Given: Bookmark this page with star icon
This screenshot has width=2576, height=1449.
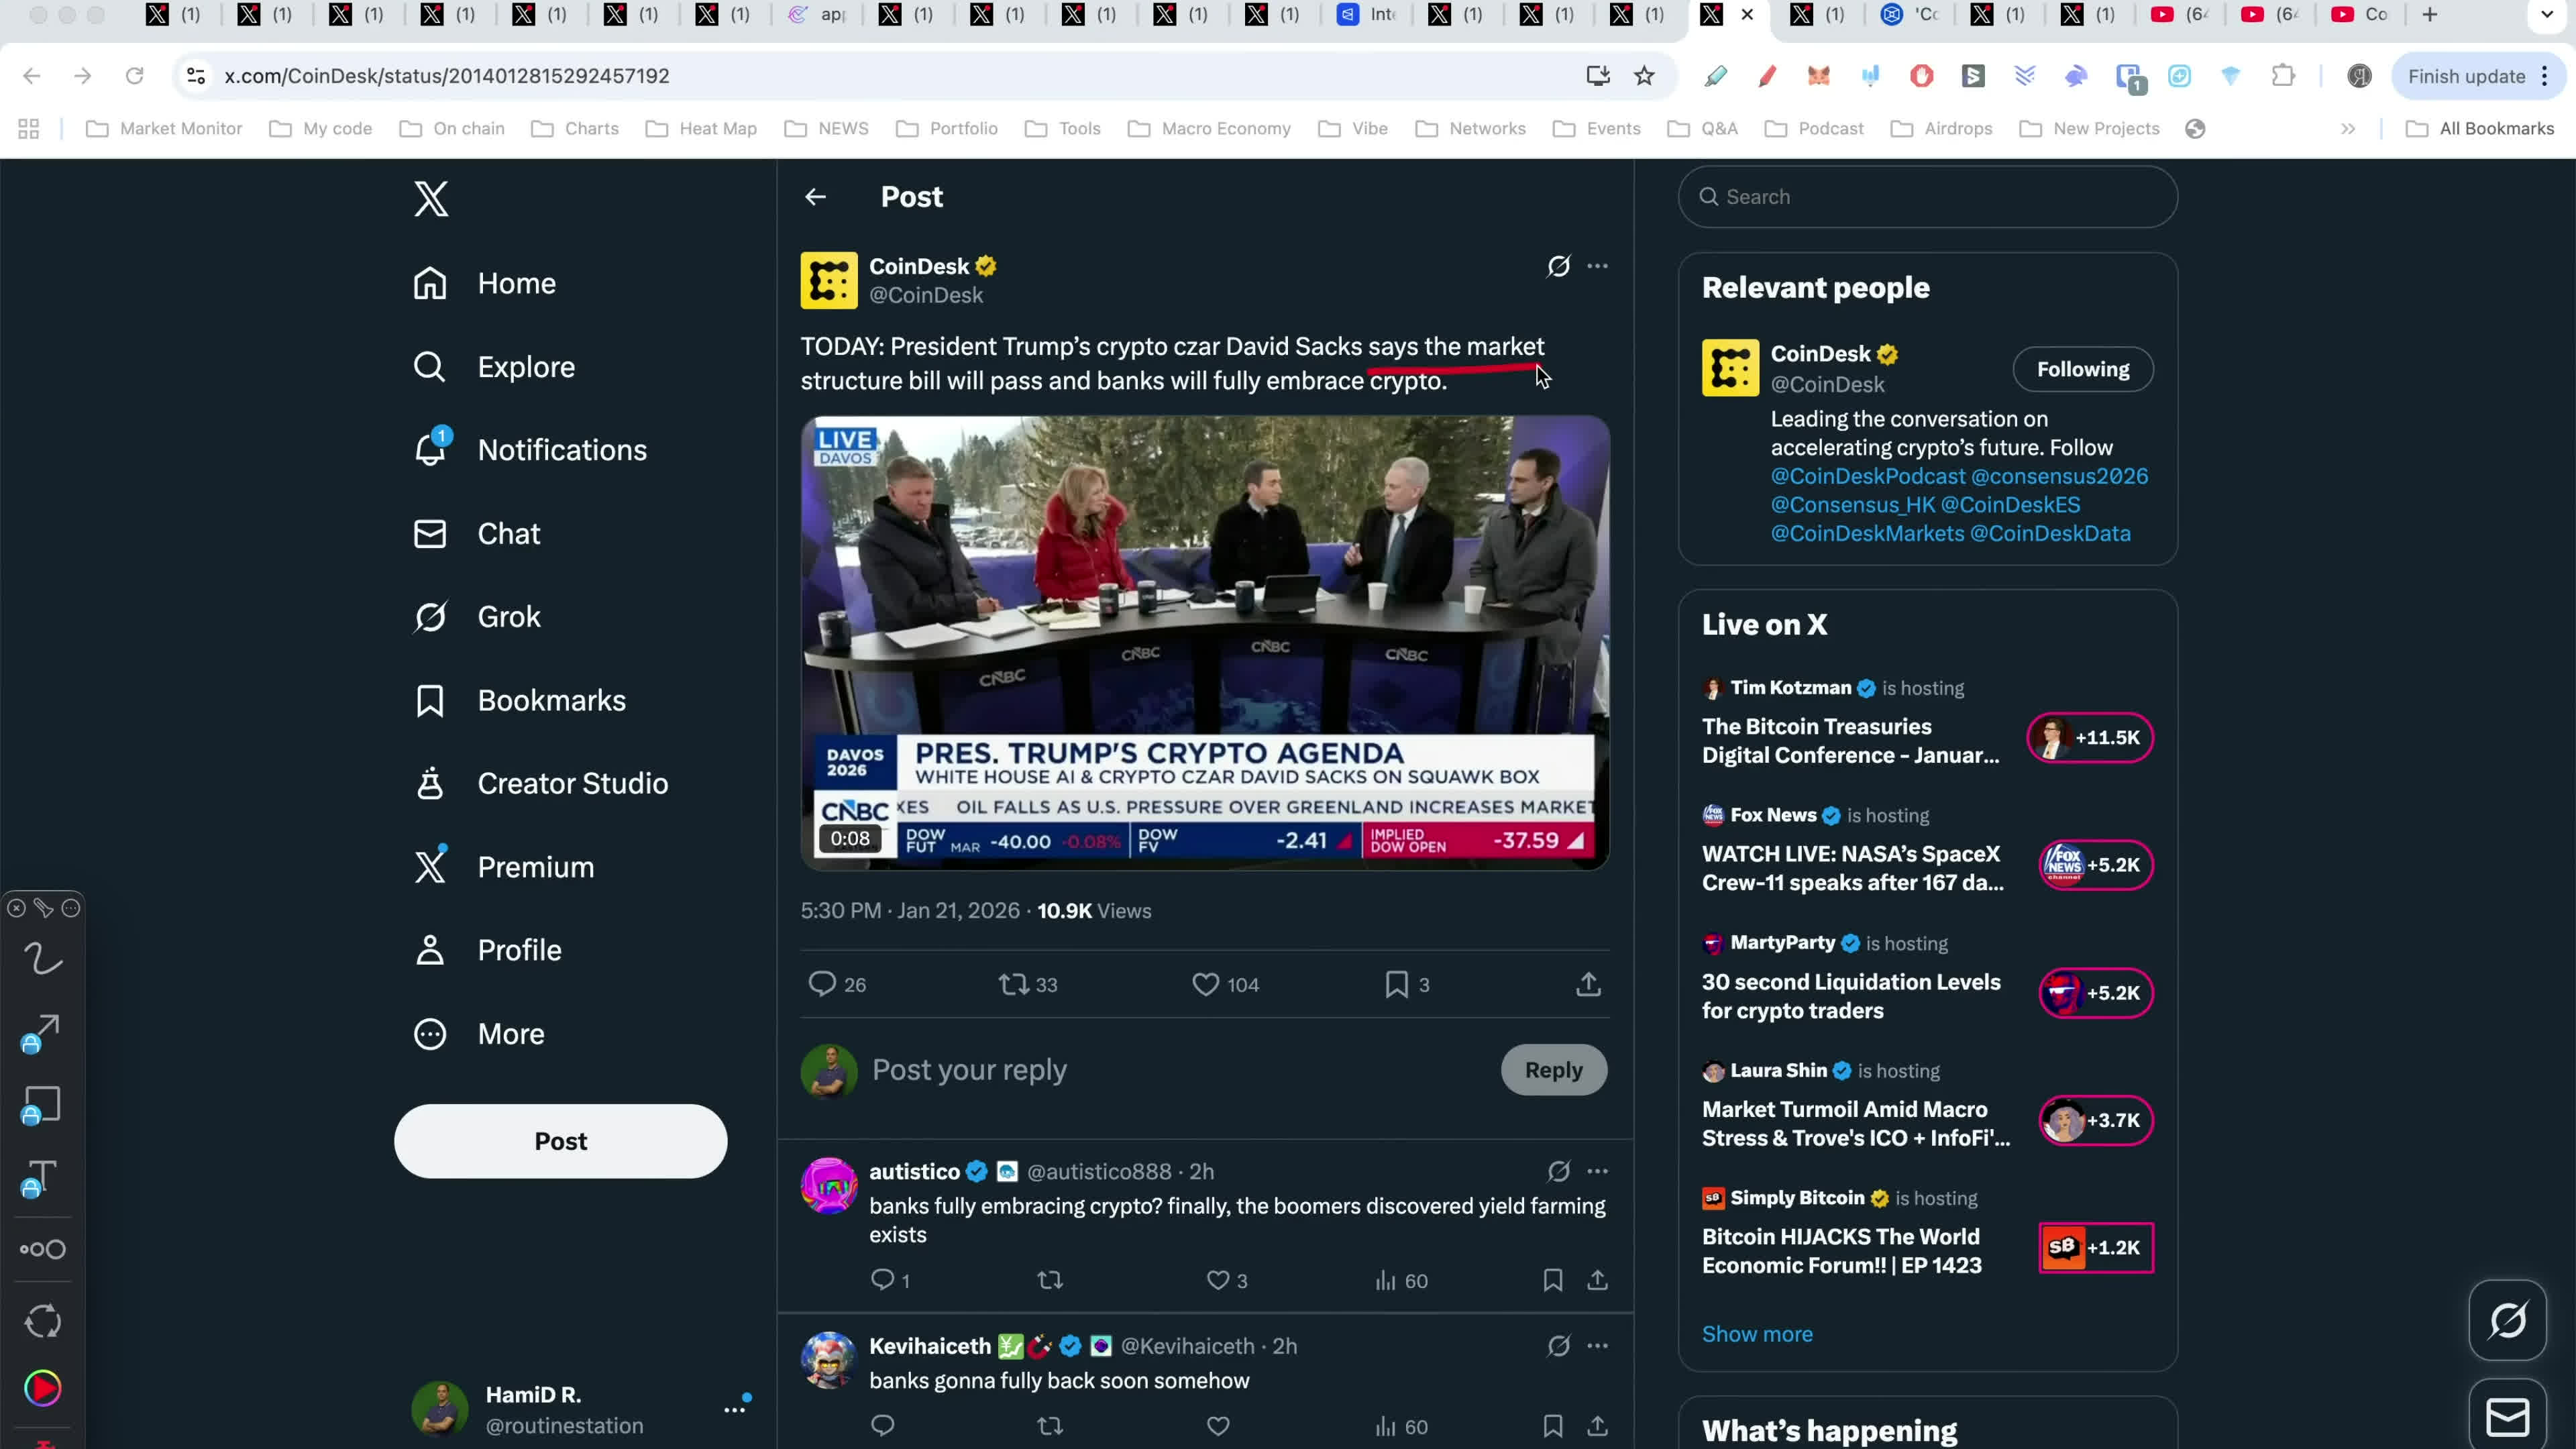Looking at the screenshot, I should pos(1644,76).
